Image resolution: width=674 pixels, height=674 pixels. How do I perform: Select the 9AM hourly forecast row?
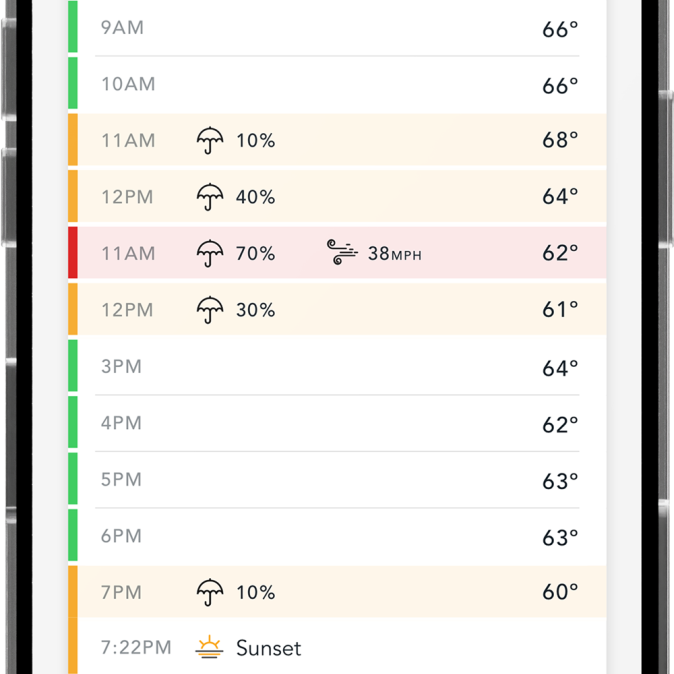340,28
